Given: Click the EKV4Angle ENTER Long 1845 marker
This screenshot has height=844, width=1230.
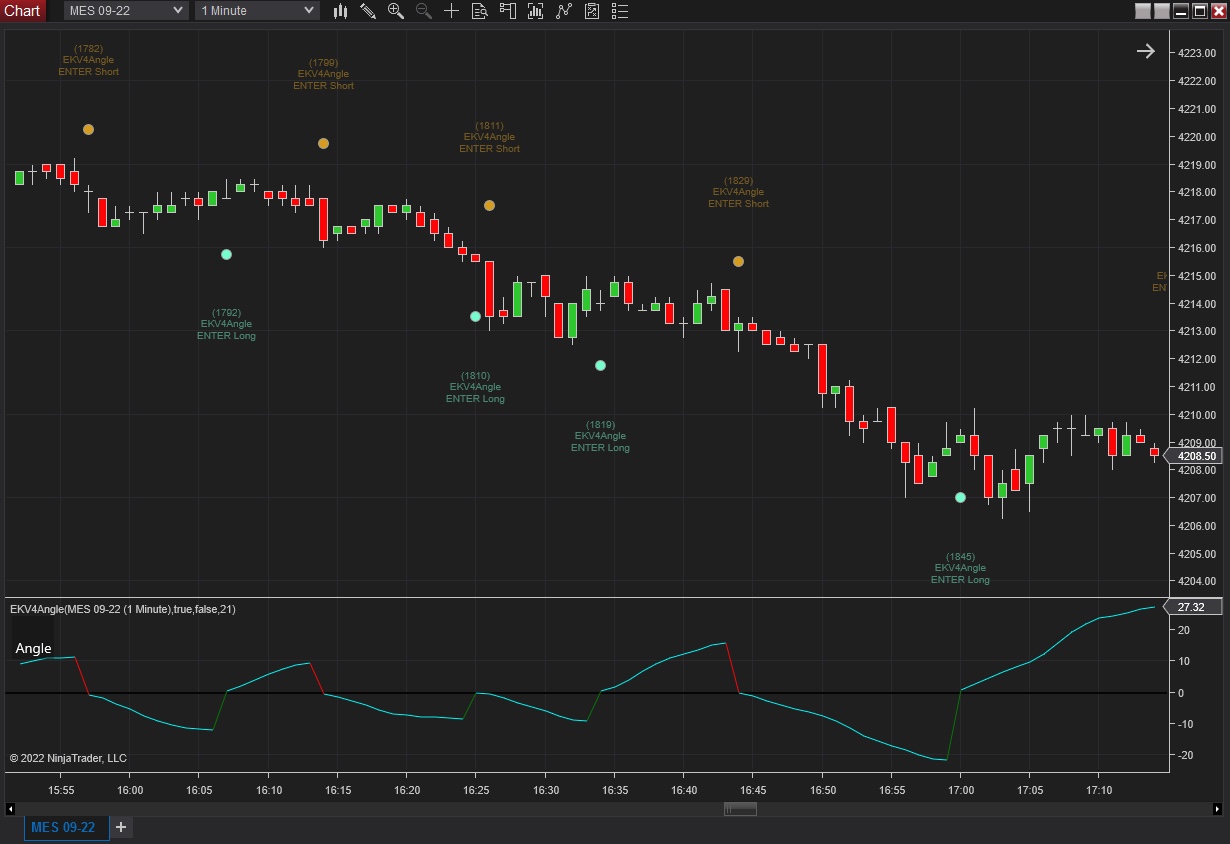Looking at the screenshot, I should click(960, 497).
